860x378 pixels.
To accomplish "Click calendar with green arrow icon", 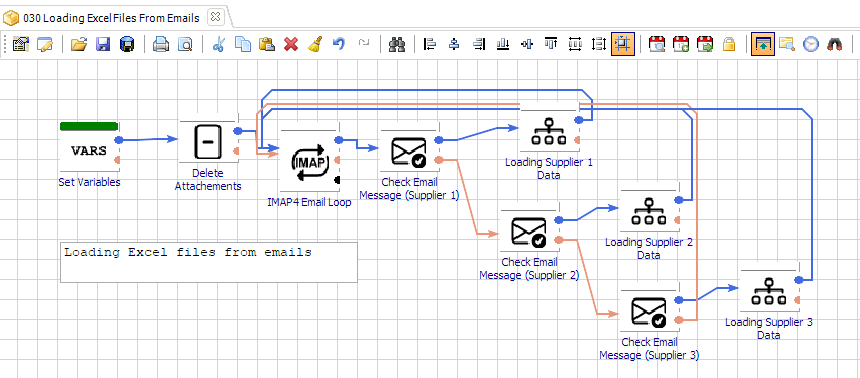I will (x=705, y=44).
